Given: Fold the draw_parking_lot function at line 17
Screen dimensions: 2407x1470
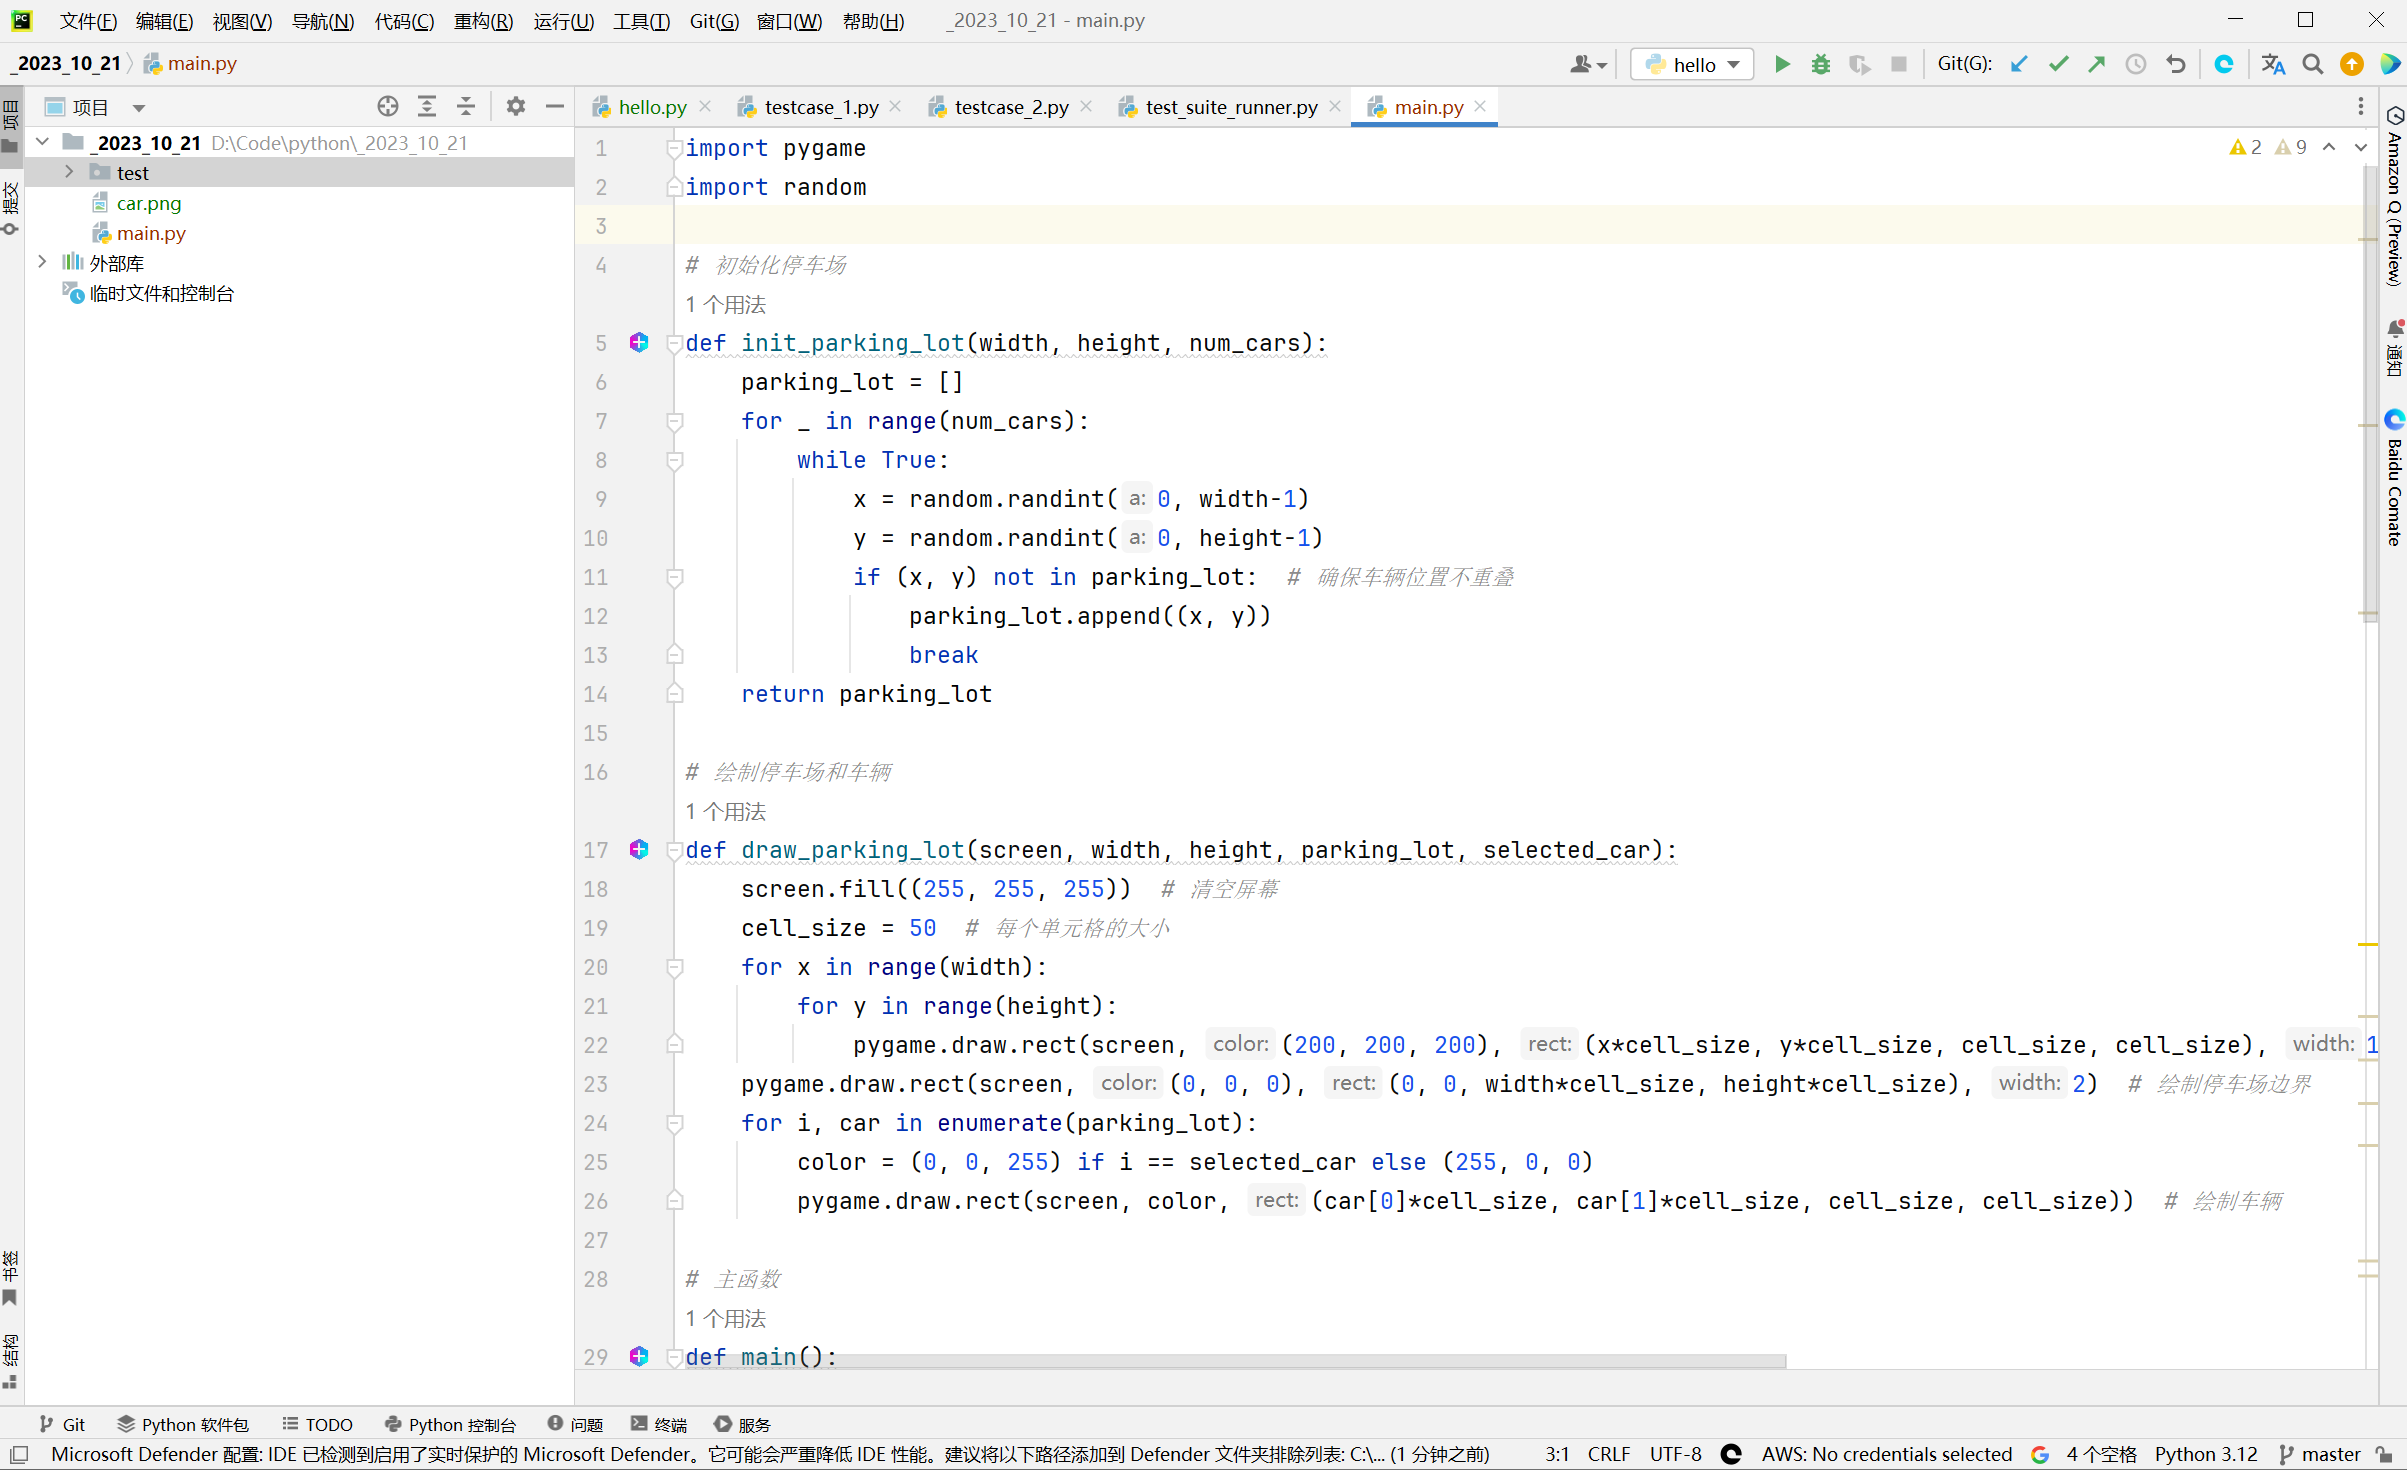Looking at the screenshot, I should click(674, 850).
